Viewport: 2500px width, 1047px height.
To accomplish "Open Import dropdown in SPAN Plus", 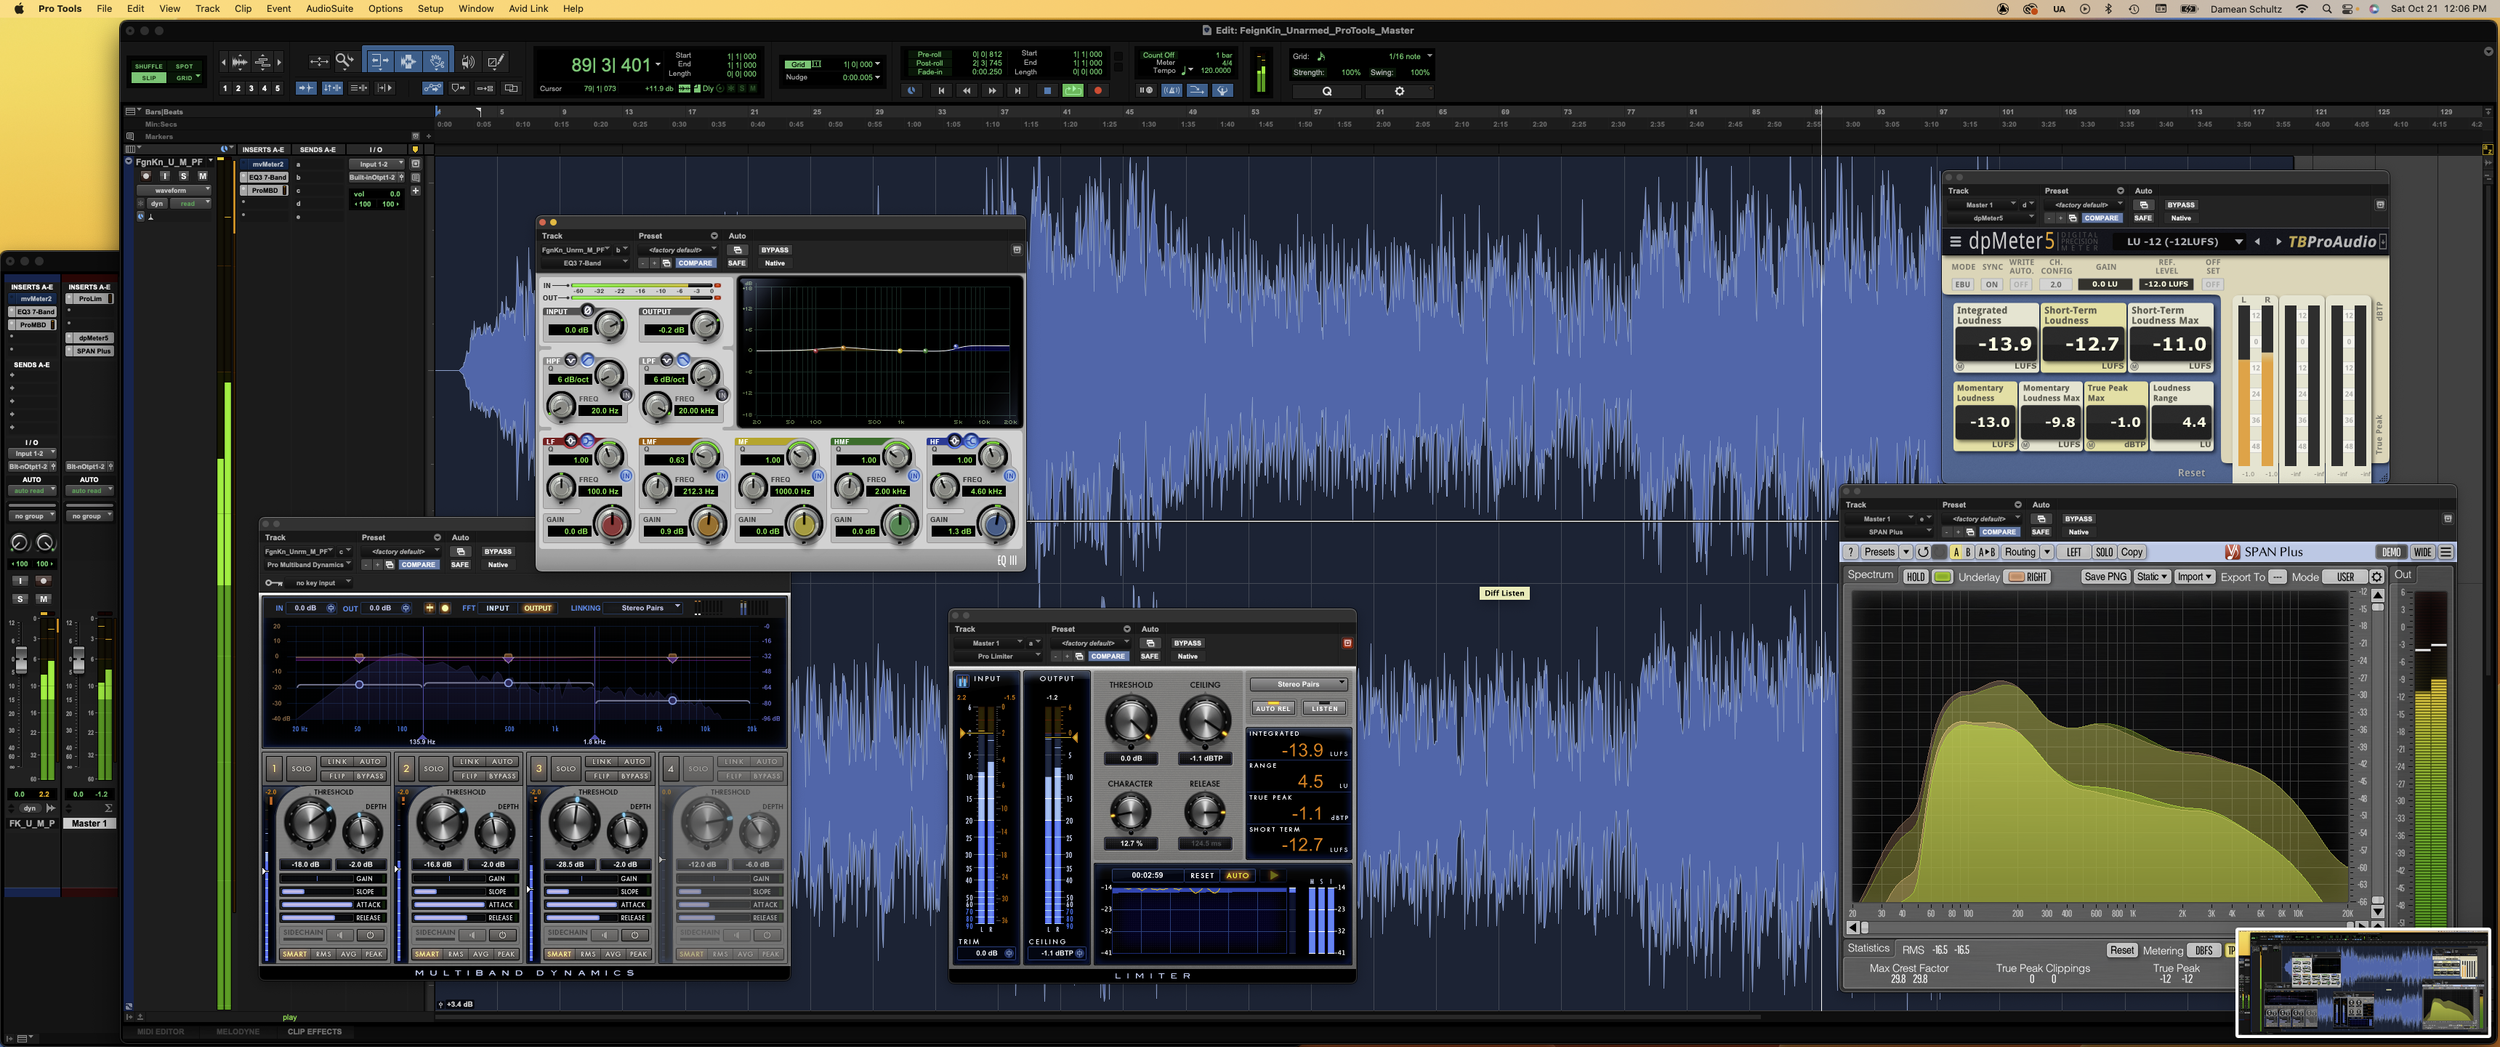I will (x=2194, y=577).
